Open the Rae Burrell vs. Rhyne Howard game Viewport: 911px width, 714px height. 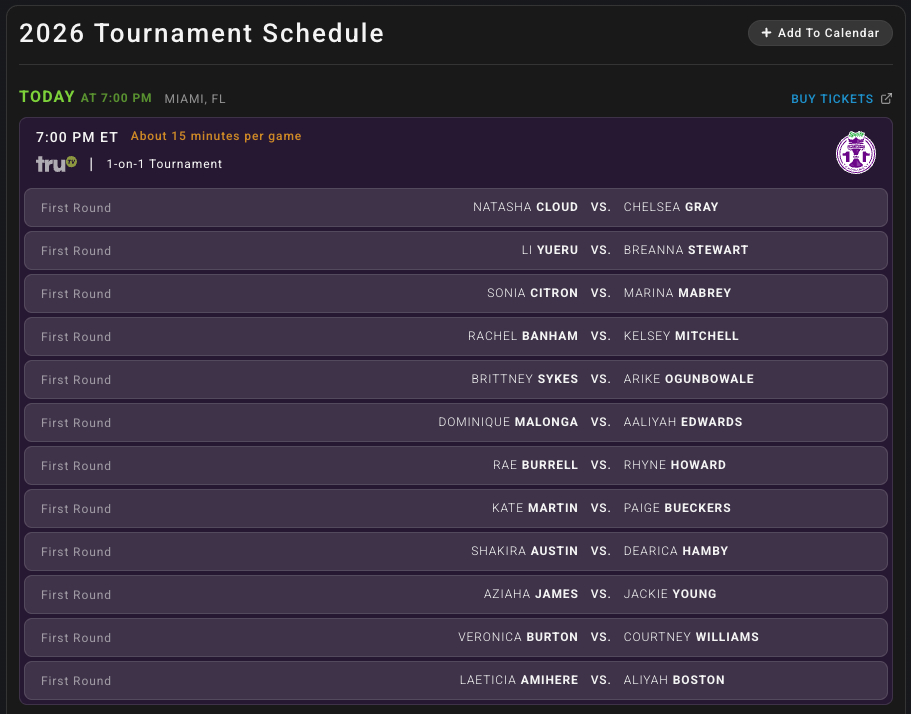pyautogui.click(x=456, y=466)
